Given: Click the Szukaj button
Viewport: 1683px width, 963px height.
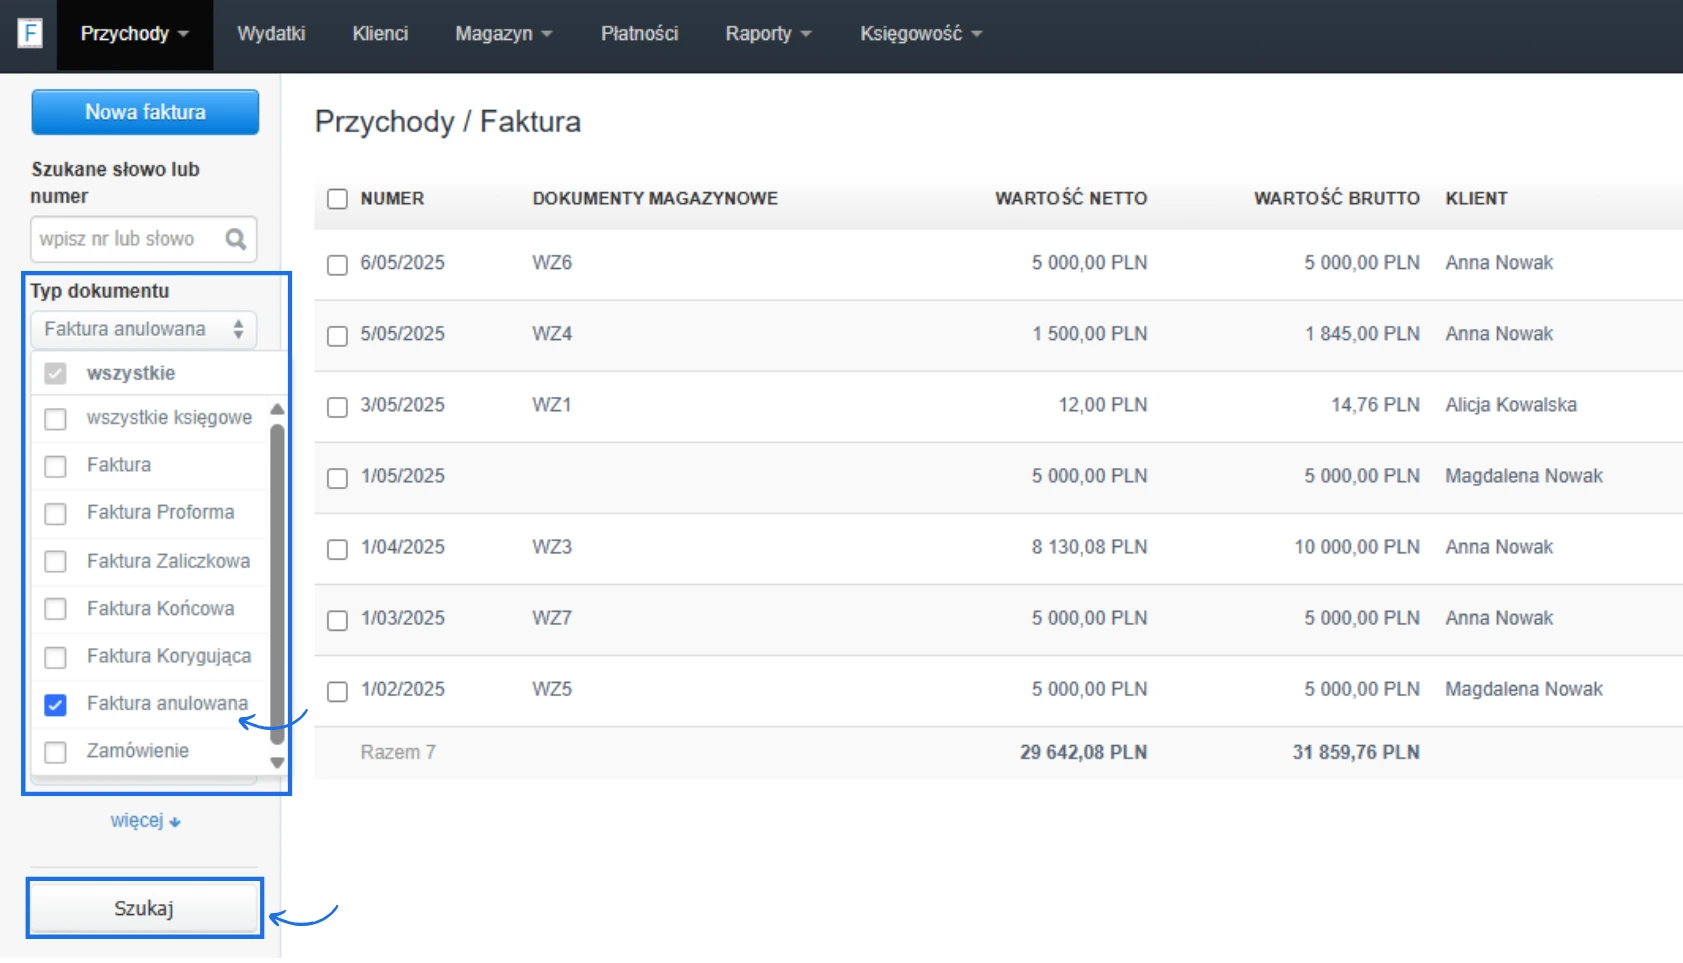Looking at the screenshot, I should tap(144, 908).
